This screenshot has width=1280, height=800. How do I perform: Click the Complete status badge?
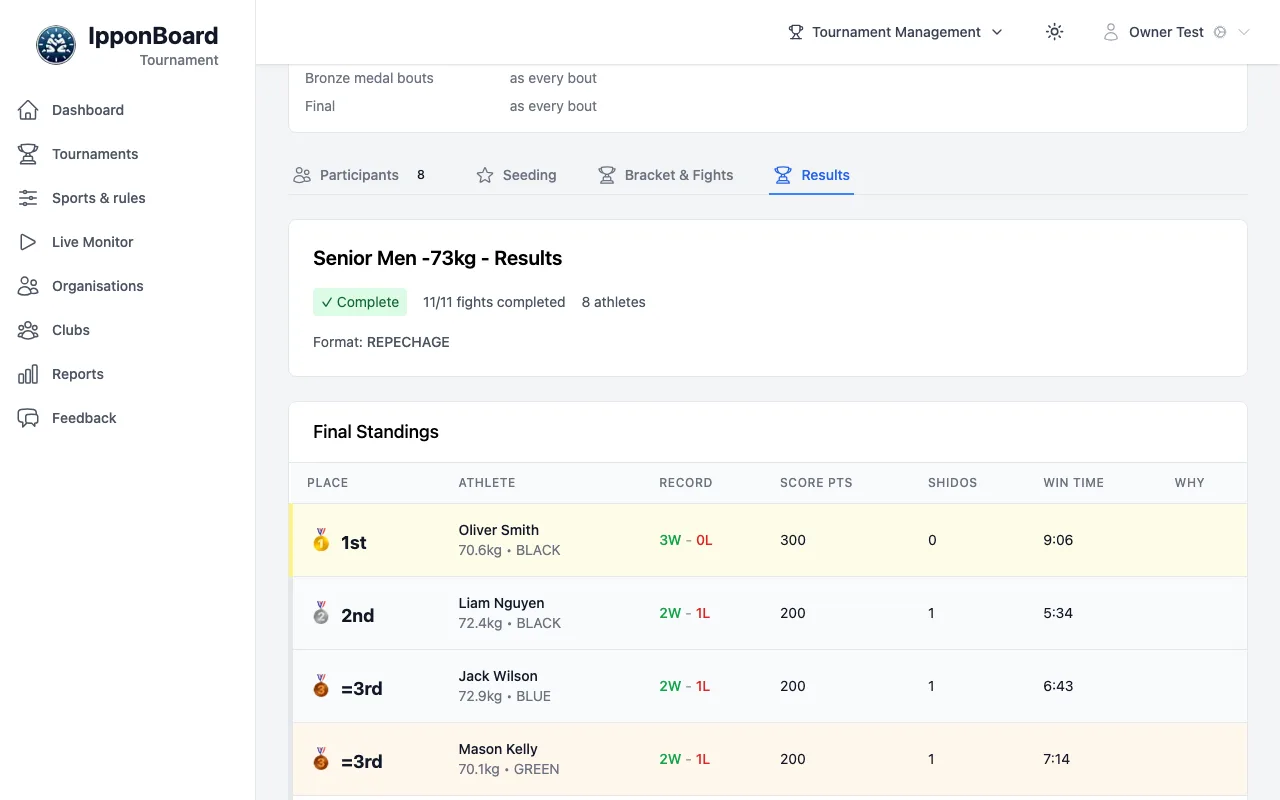click(x=360, y=302)
